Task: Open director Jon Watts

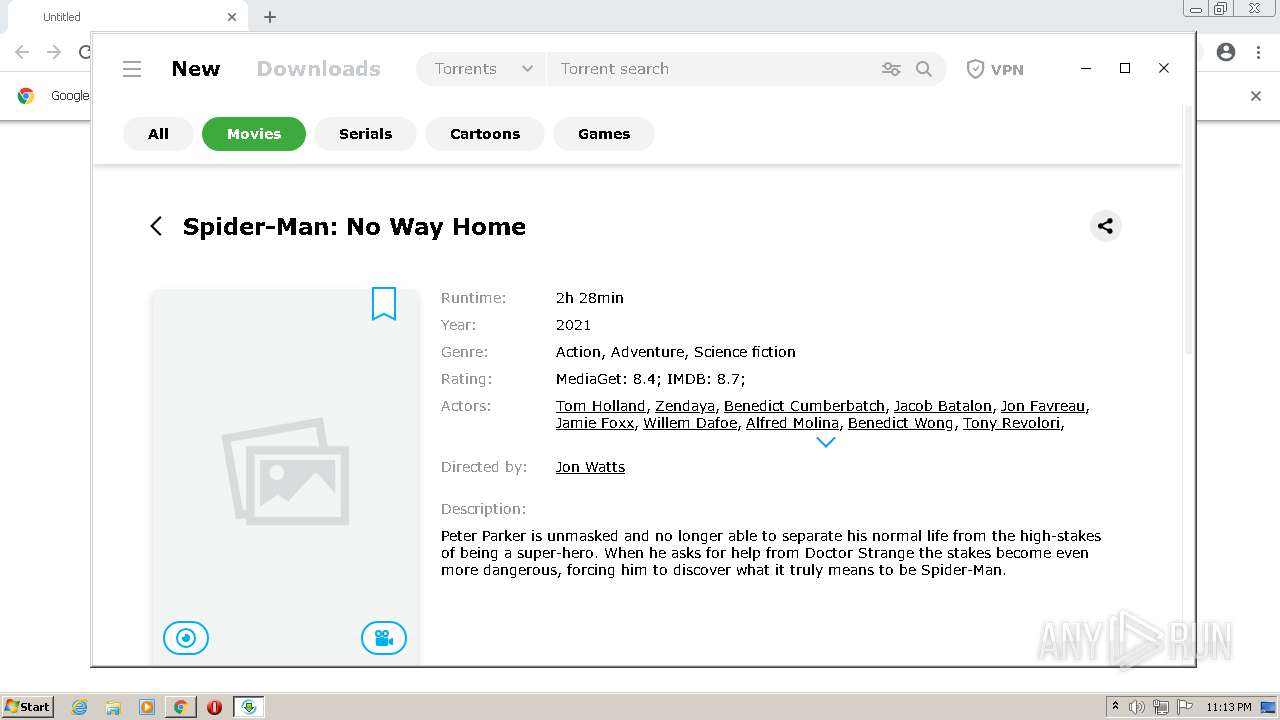Action: point(590,467)
